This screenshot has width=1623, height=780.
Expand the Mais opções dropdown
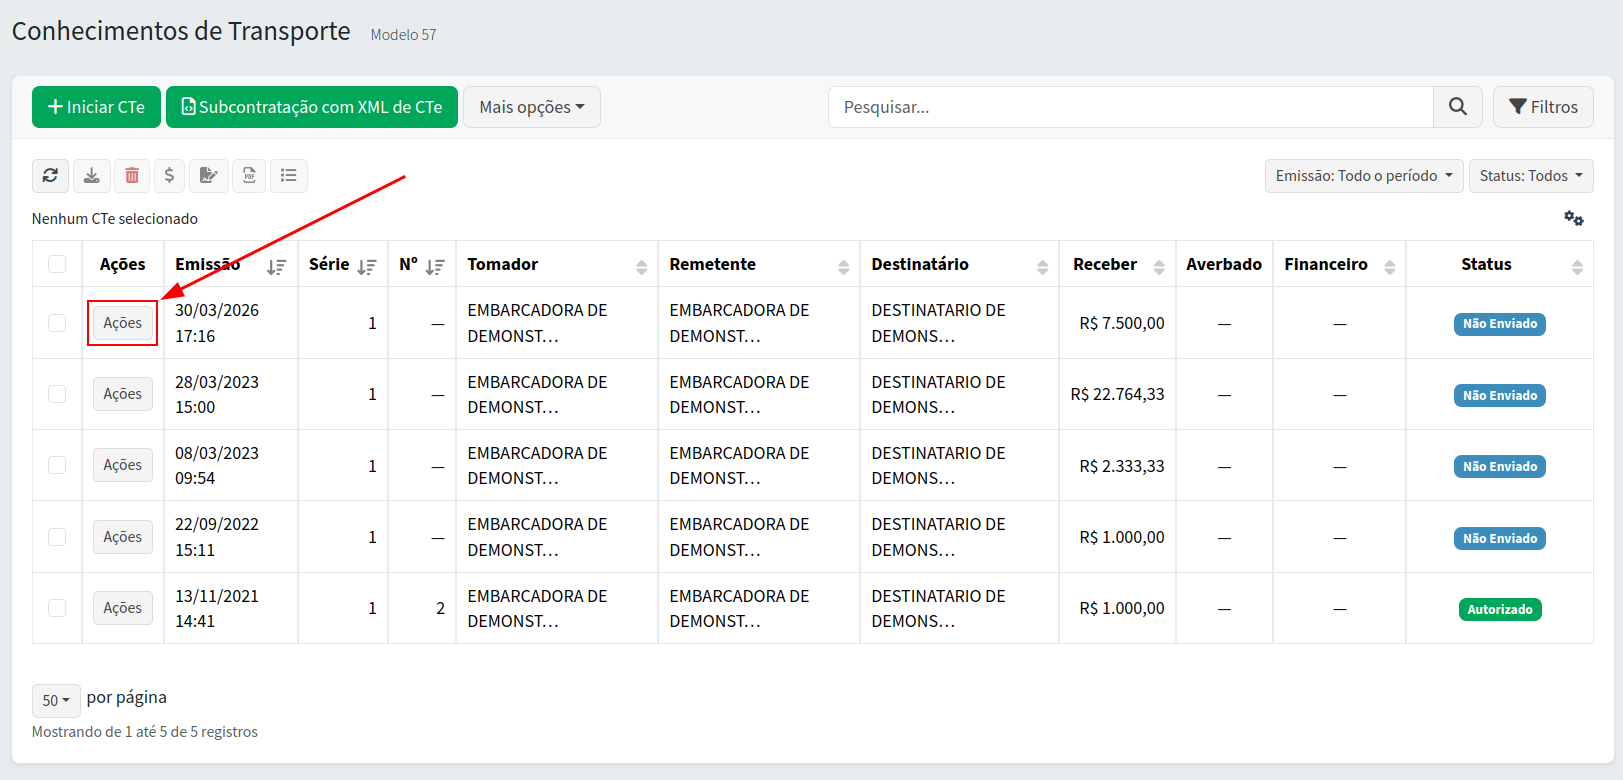click(x=531, y=107)
